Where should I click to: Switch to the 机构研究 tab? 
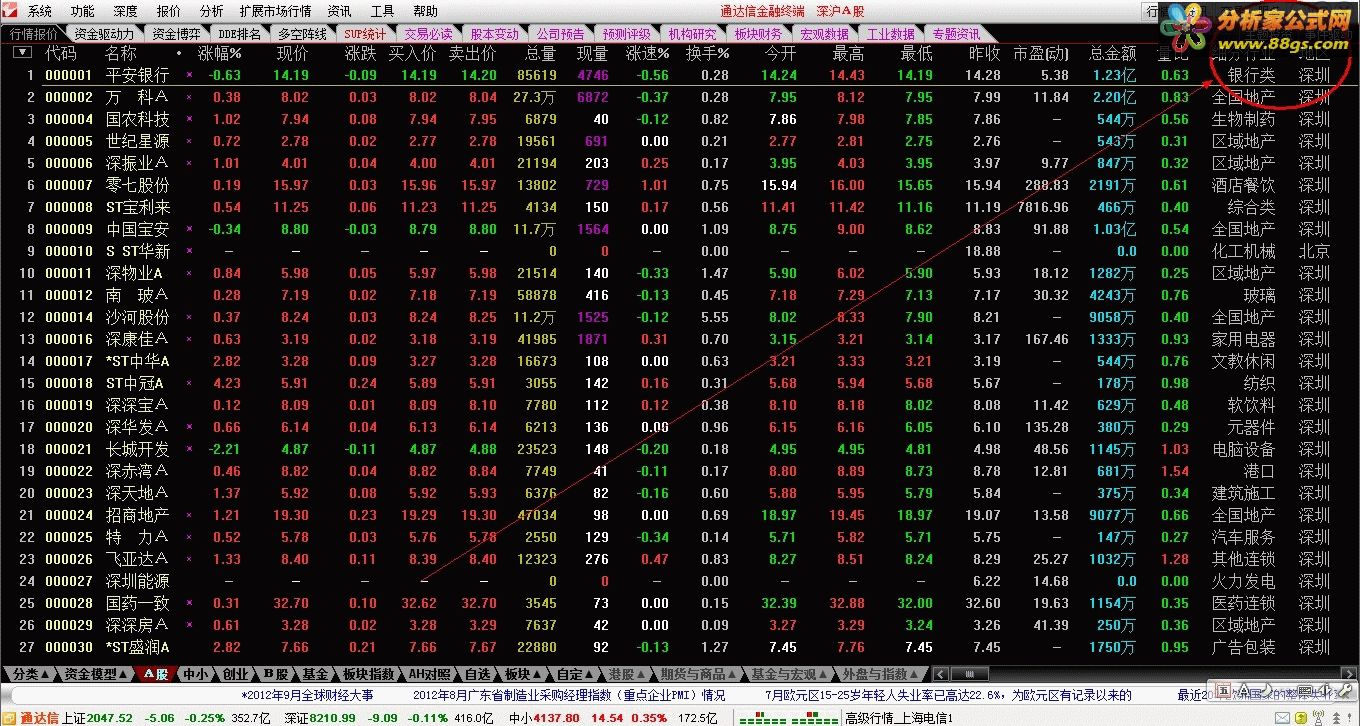pyautogui.click(x=692, y=33)
